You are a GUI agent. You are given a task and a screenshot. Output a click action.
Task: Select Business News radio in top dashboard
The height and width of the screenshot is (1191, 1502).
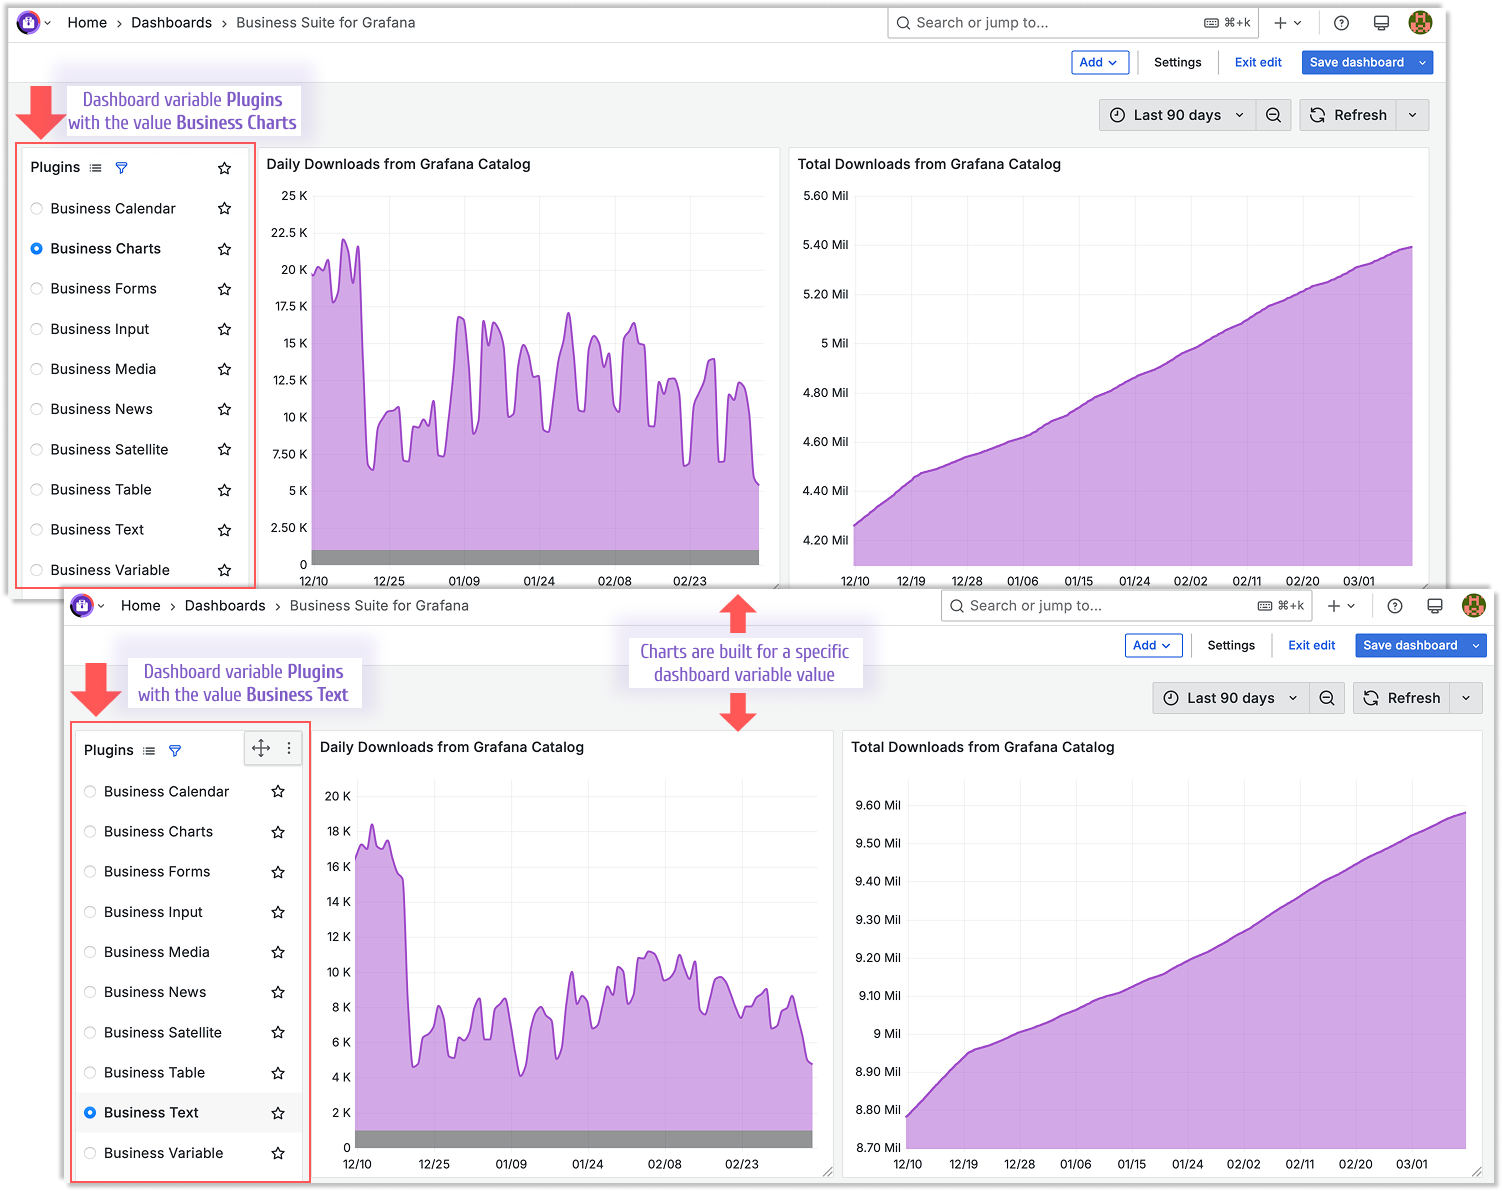[37, 409]
